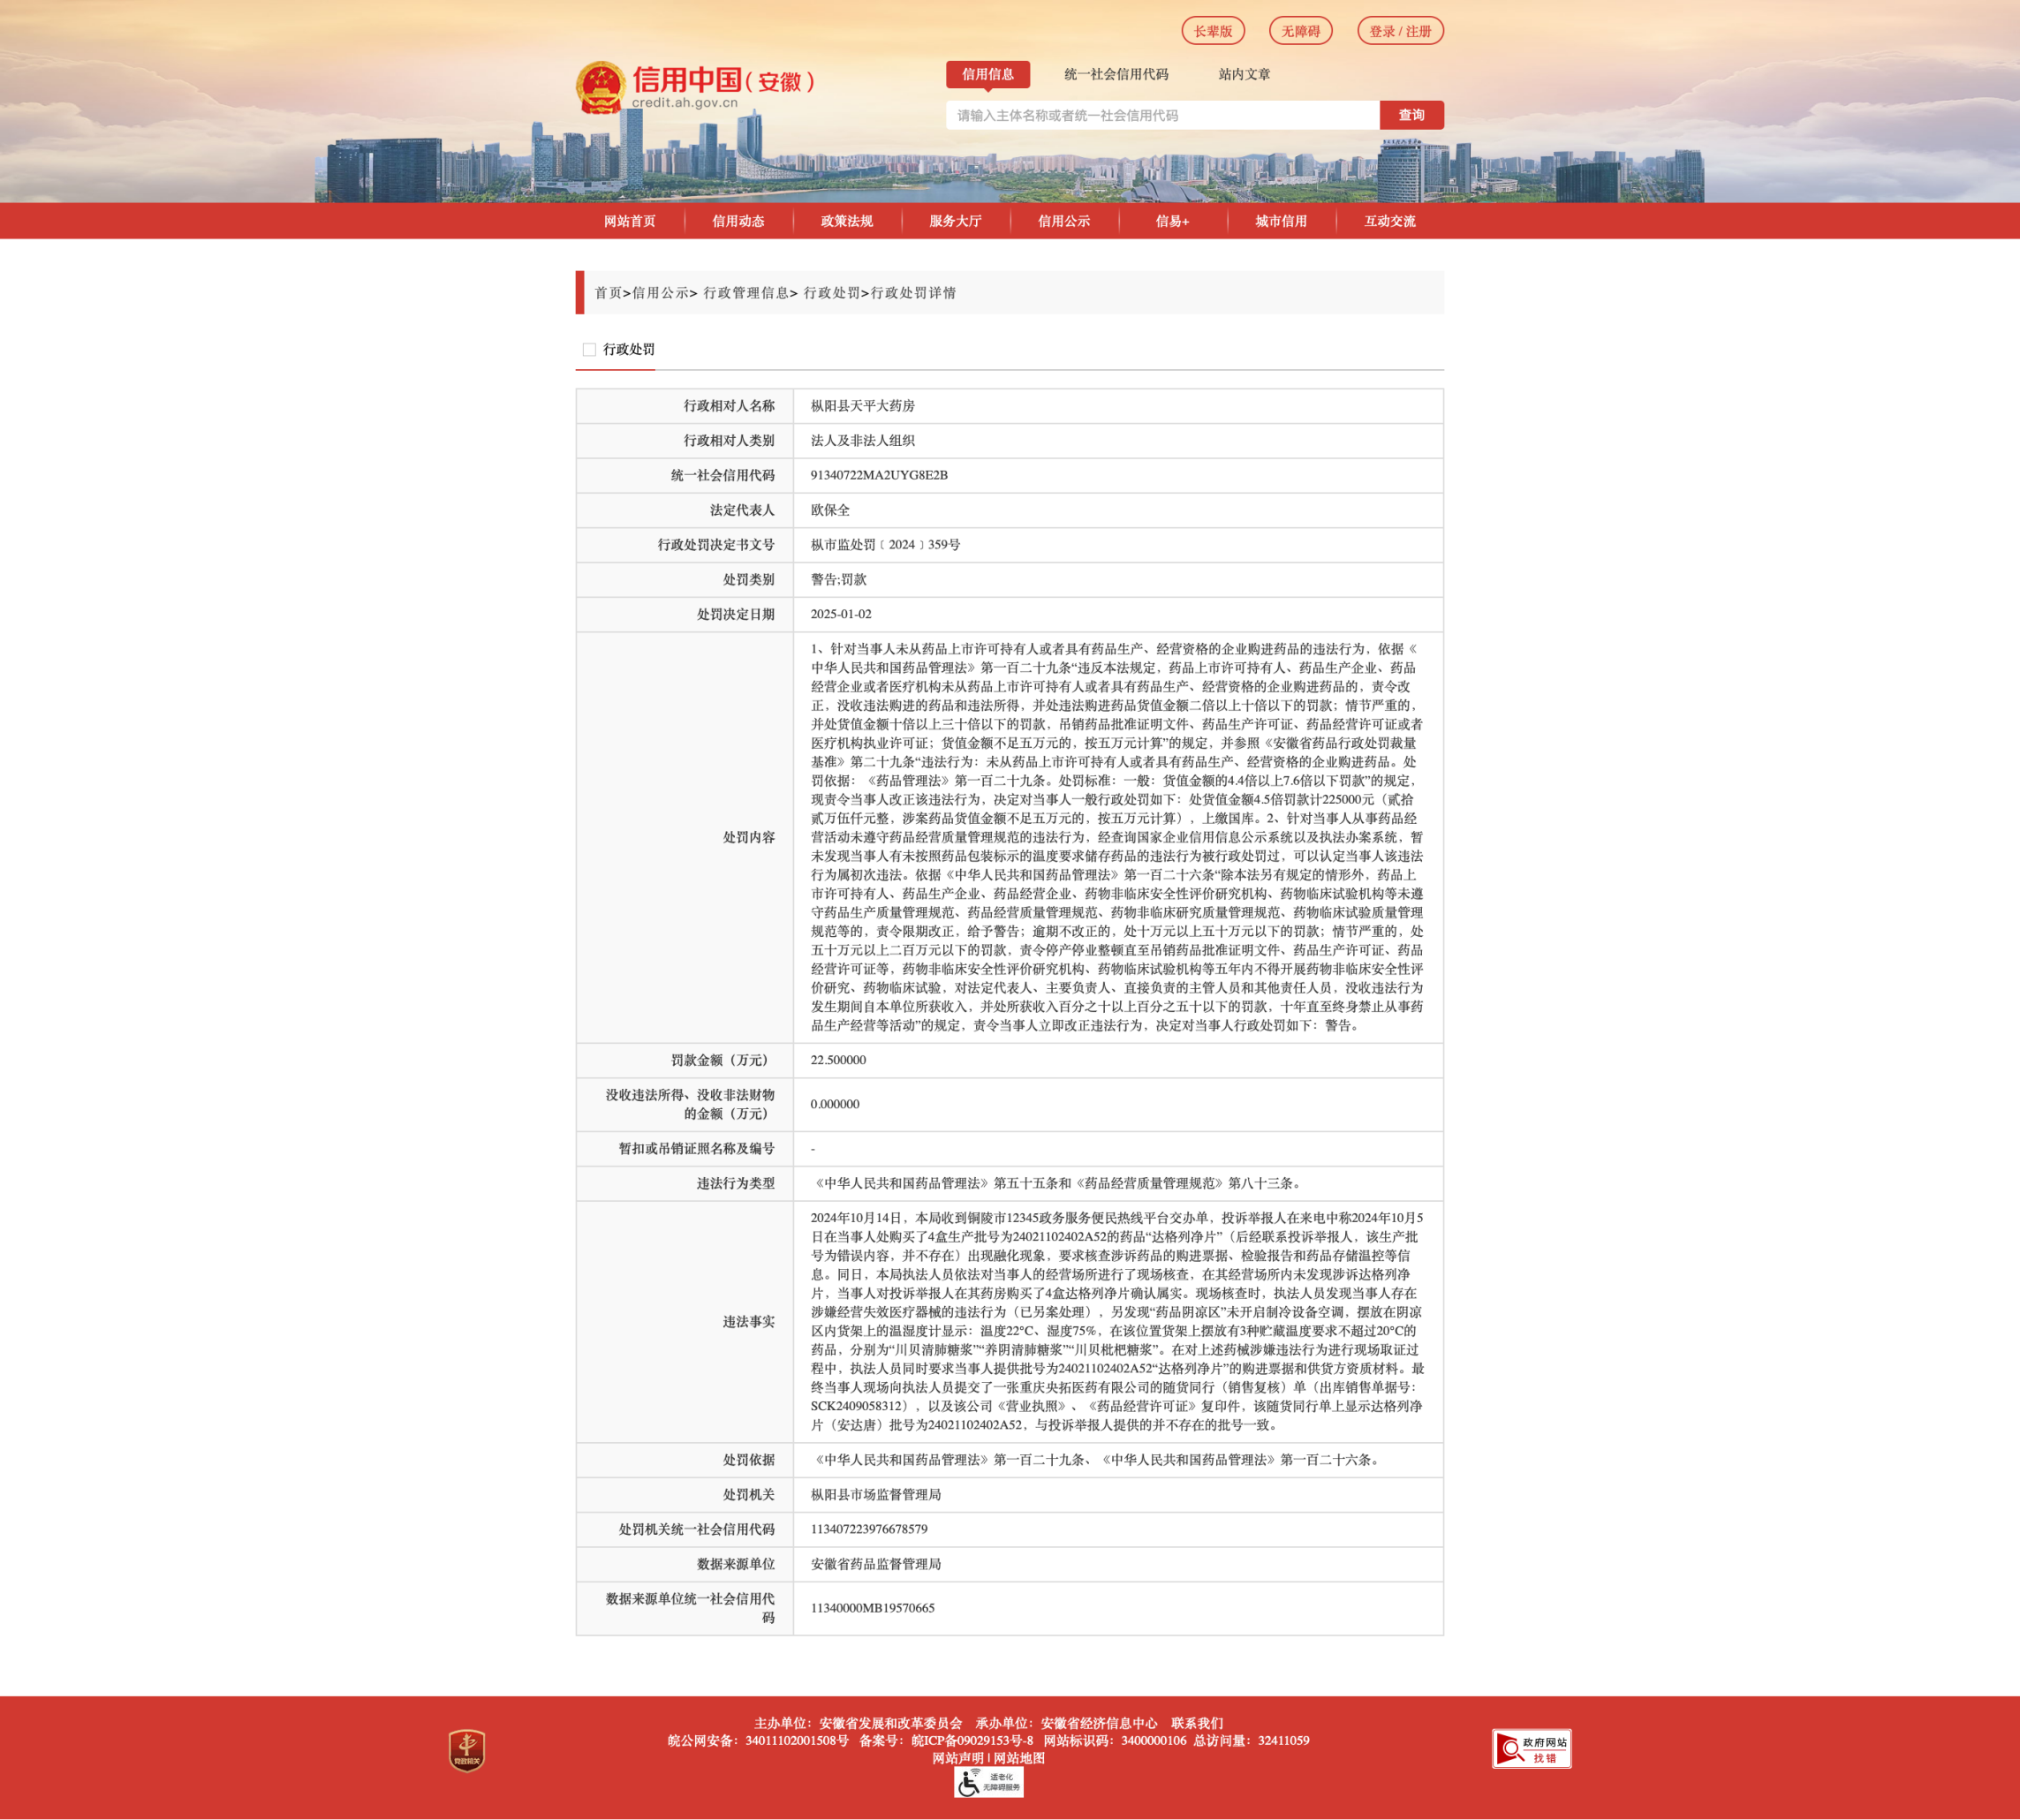Viewport: 2020px width, 1820px height.
Task: Click the government website error-report icon
Action: point(1531,1748)
